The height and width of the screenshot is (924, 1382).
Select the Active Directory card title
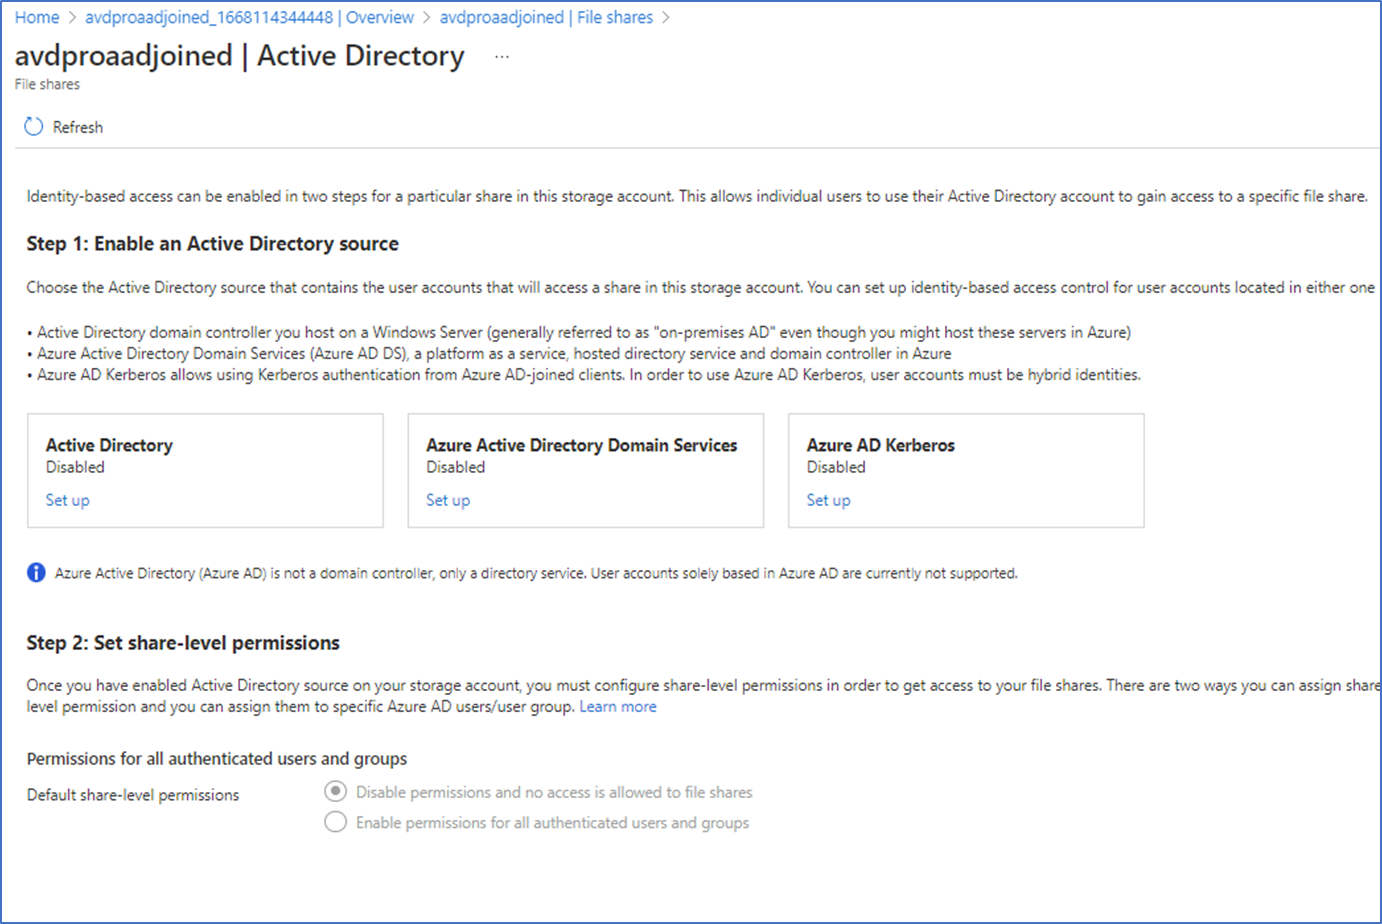(x=109, y=445)
